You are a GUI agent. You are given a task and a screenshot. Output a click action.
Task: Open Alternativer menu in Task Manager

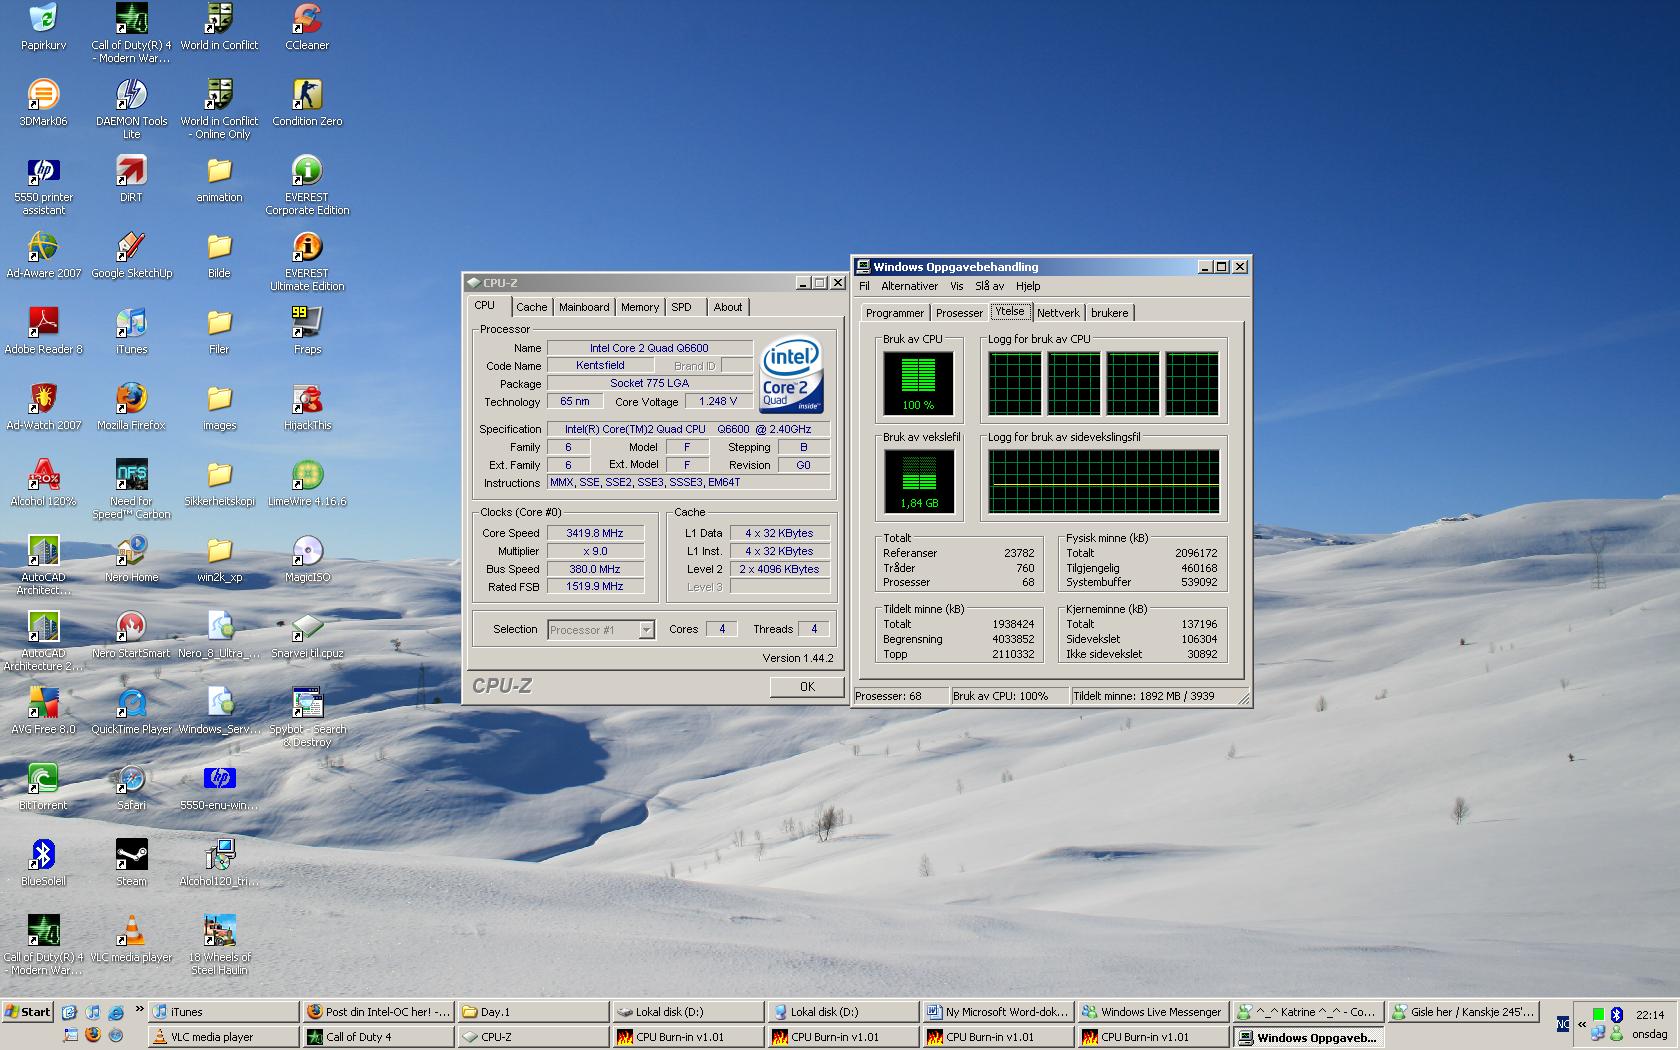coord(909,286)
